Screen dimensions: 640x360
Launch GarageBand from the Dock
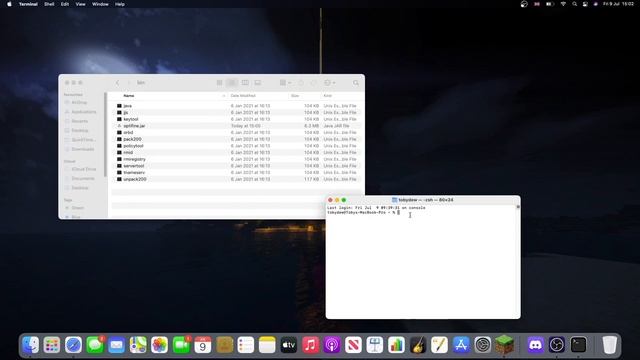point(418,345)
